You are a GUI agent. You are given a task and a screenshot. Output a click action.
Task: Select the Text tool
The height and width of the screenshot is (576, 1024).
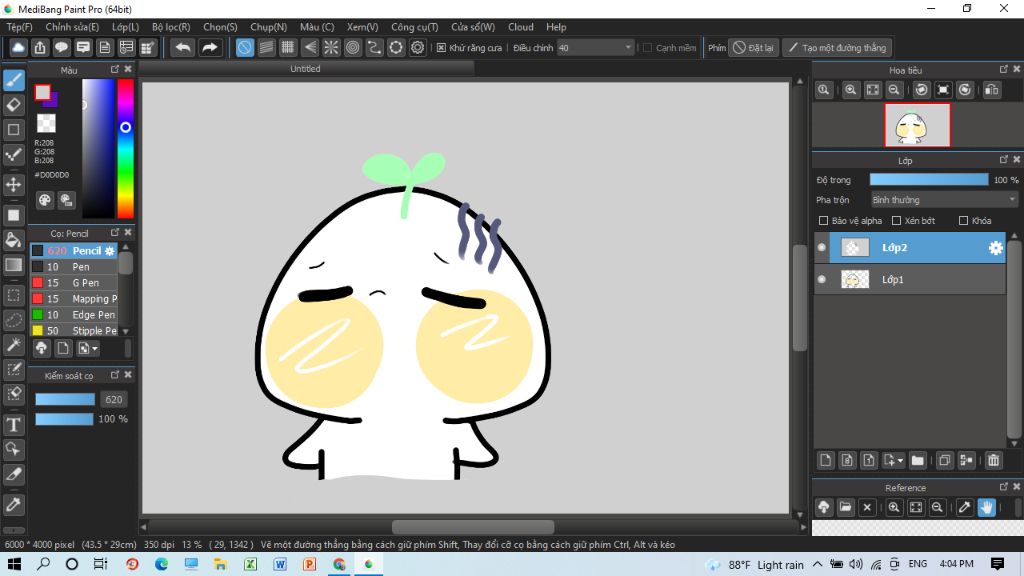pos(14,424)
